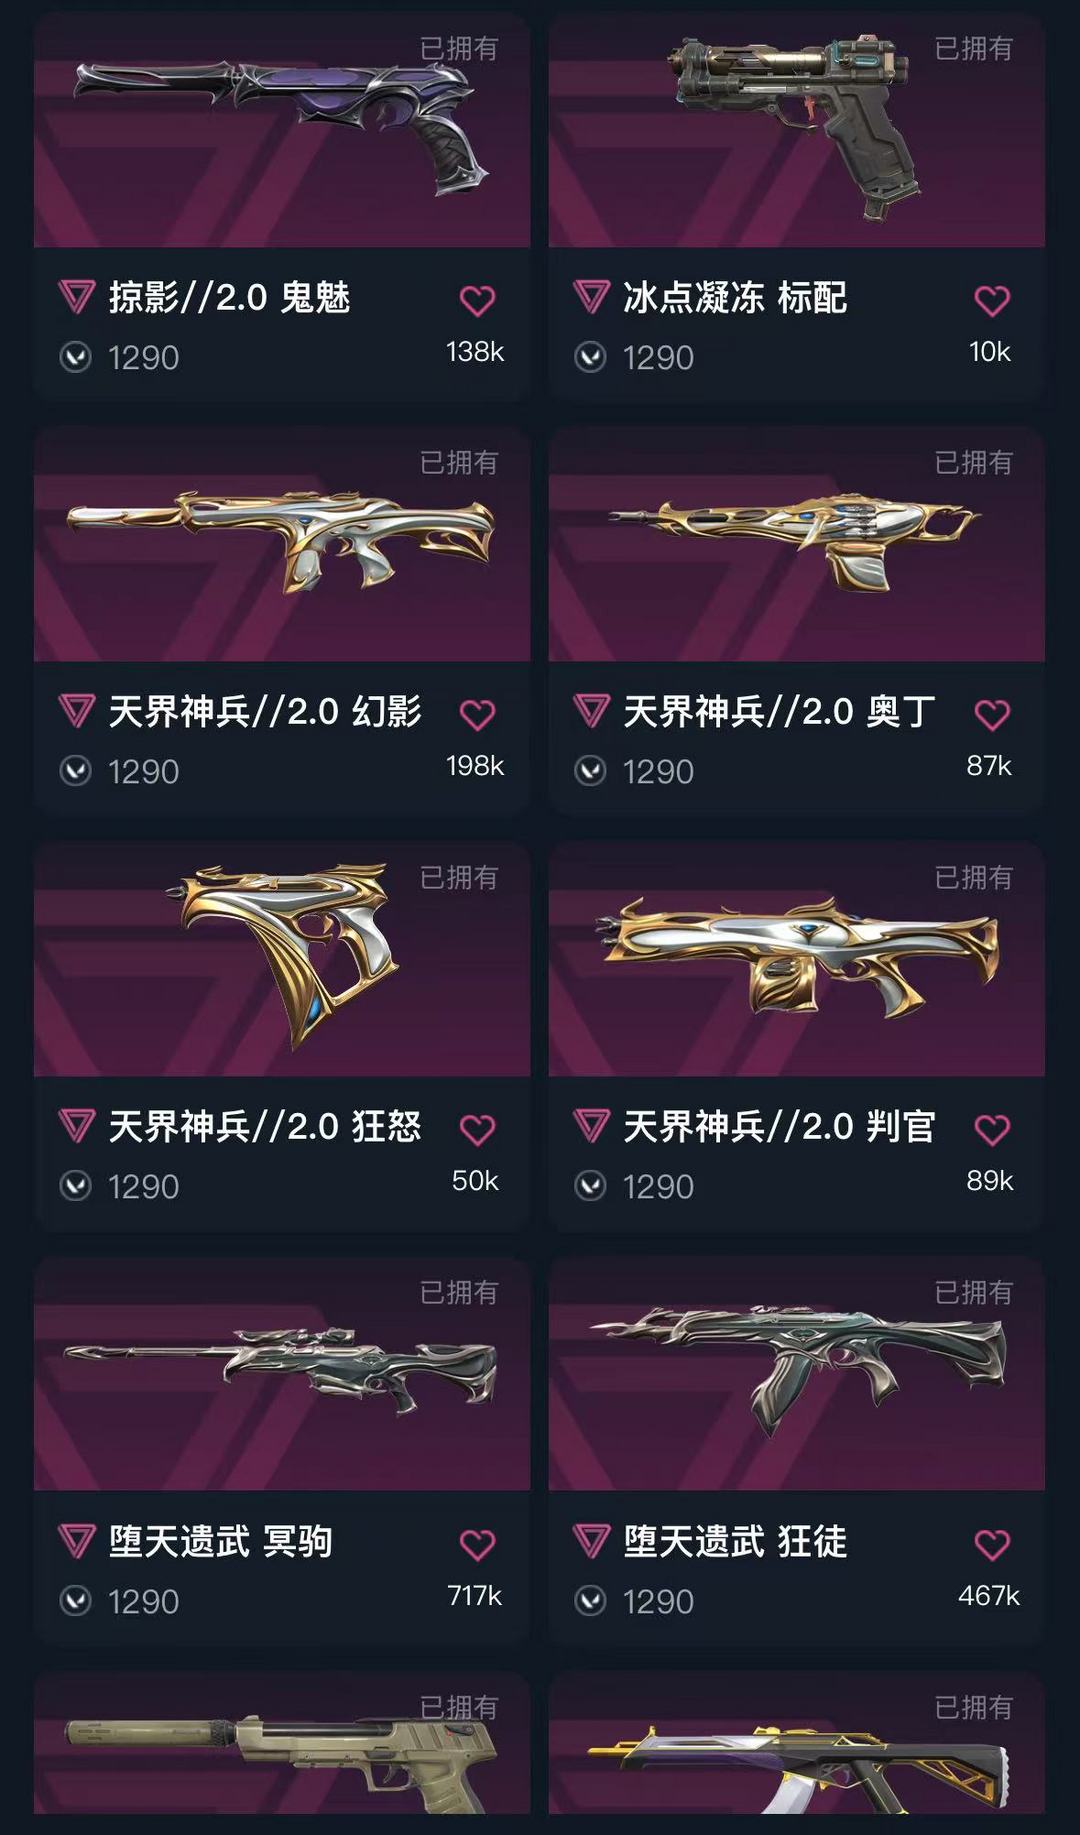Click the tier triangle icon beside 天界神兵//2.0 奥丁
Image resolution: width=1080 pixels, height=1835 pixels.
[x=591, y=712]
